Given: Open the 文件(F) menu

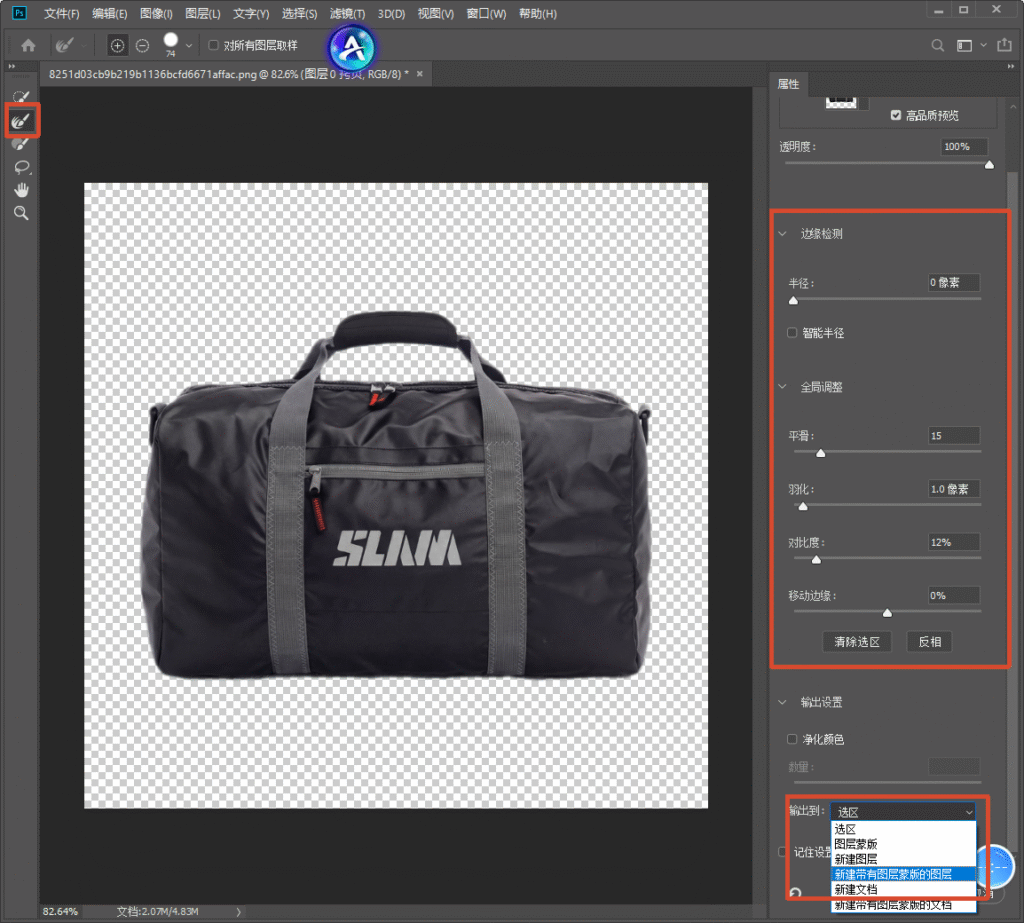Looking at the screenshot, I should pyautogui.click(x=61, y=14).
